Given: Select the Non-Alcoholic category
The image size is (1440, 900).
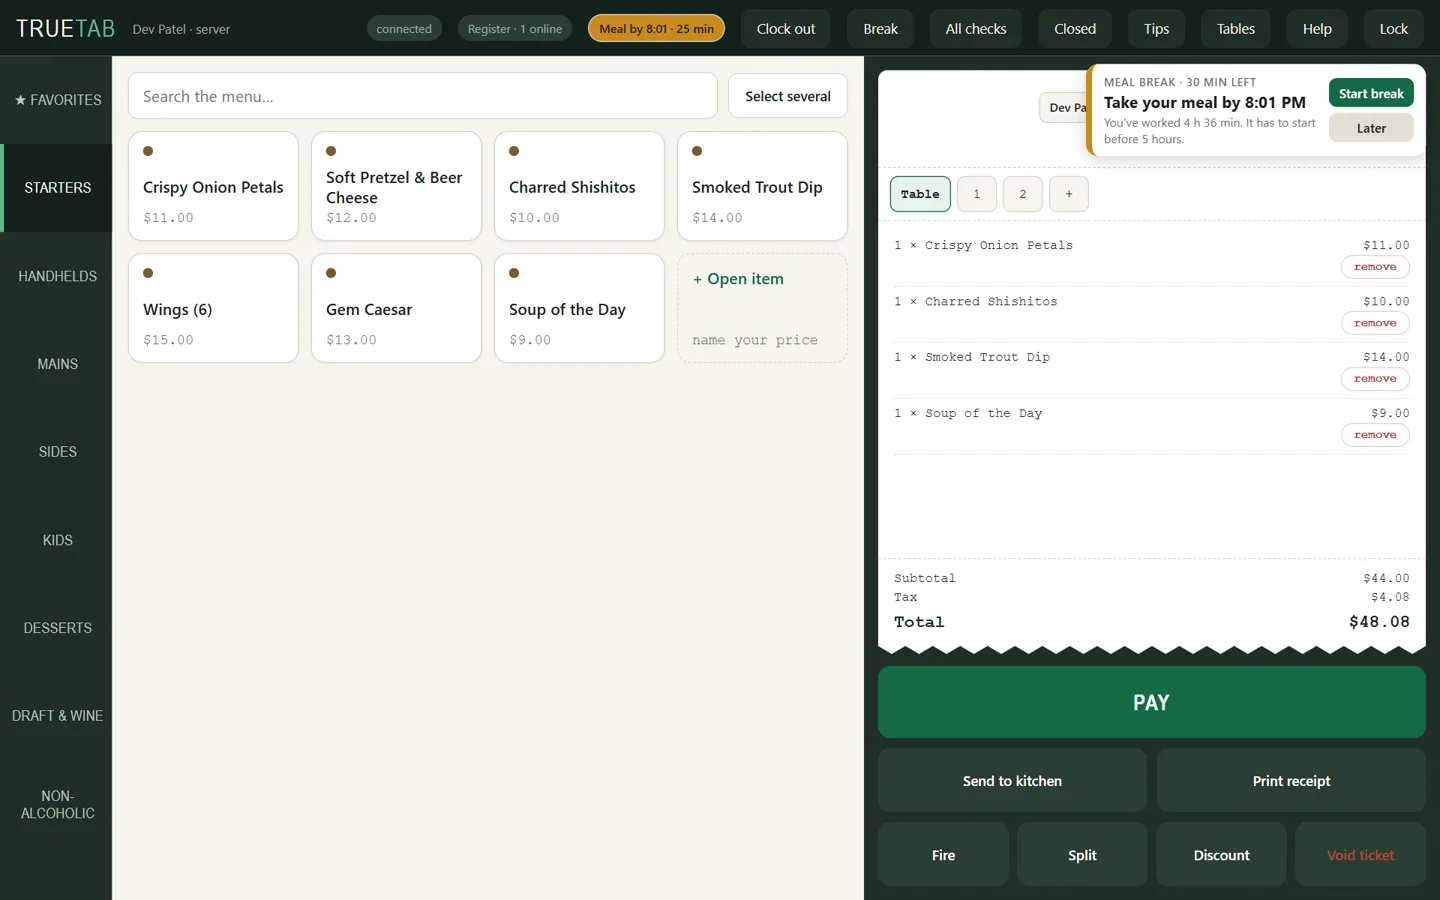Looking at the screenshot, I should tap(57, 804).
